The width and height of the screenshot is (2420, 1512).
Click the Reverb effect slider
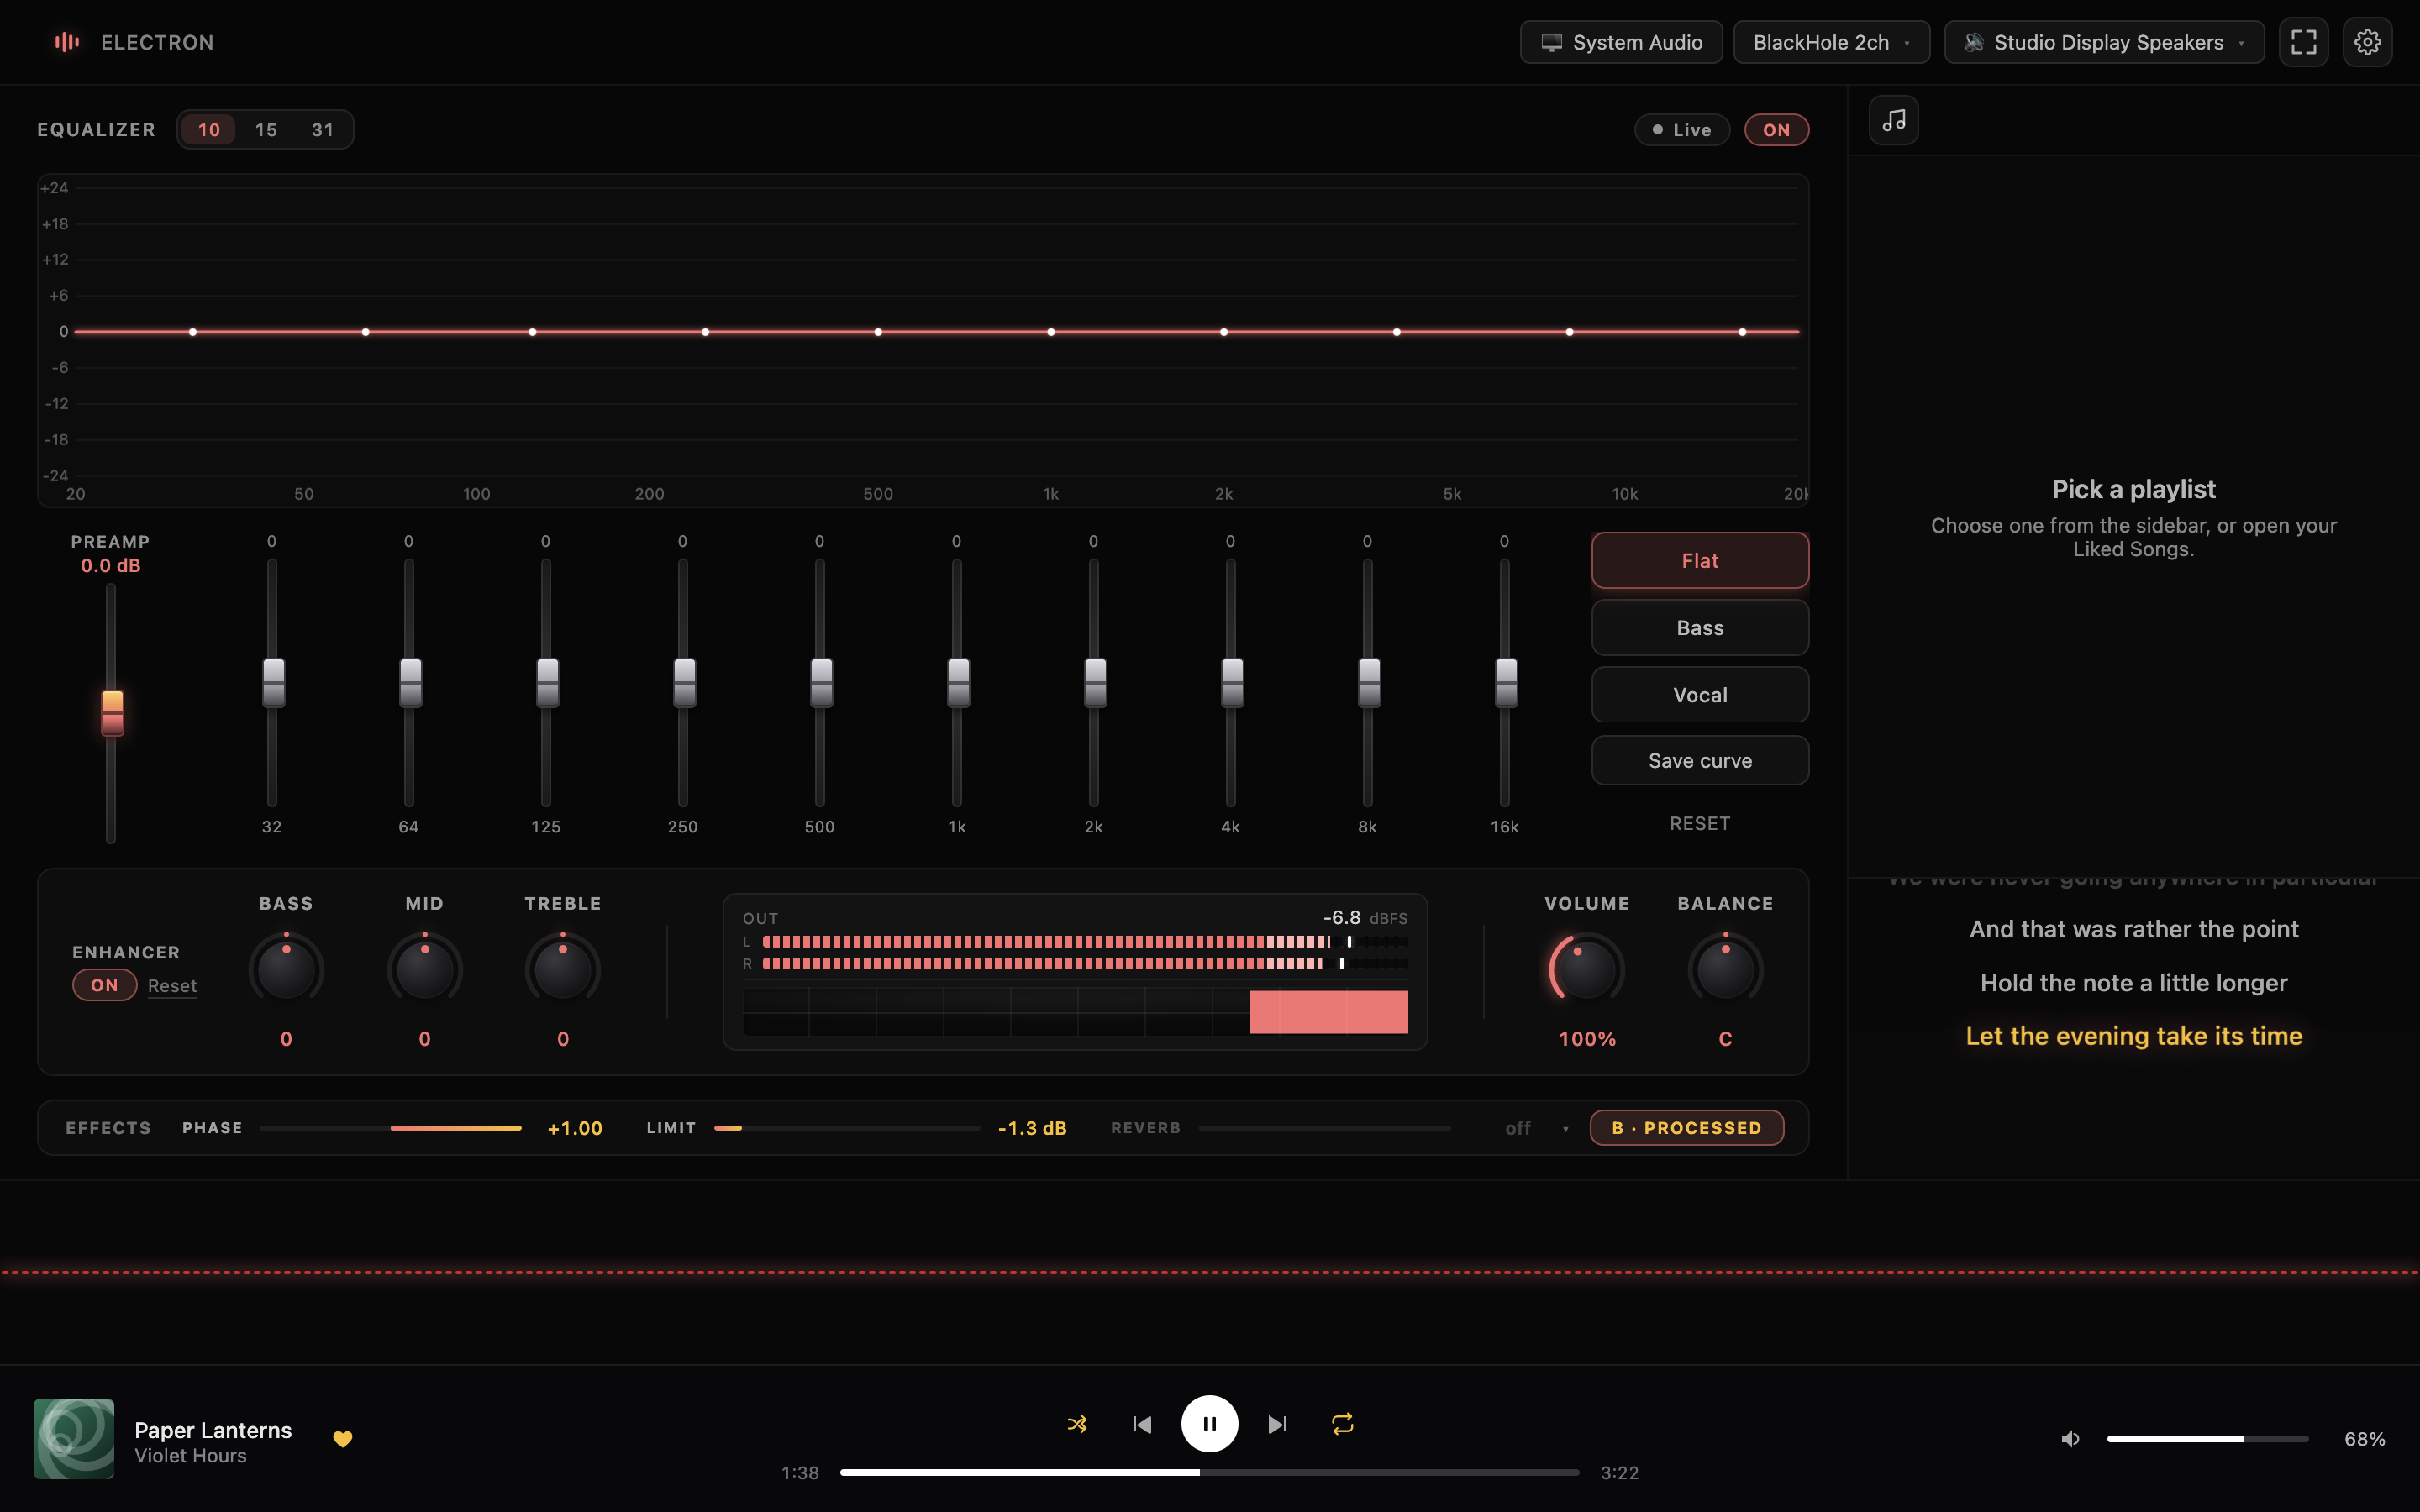coord(1324,1128)
